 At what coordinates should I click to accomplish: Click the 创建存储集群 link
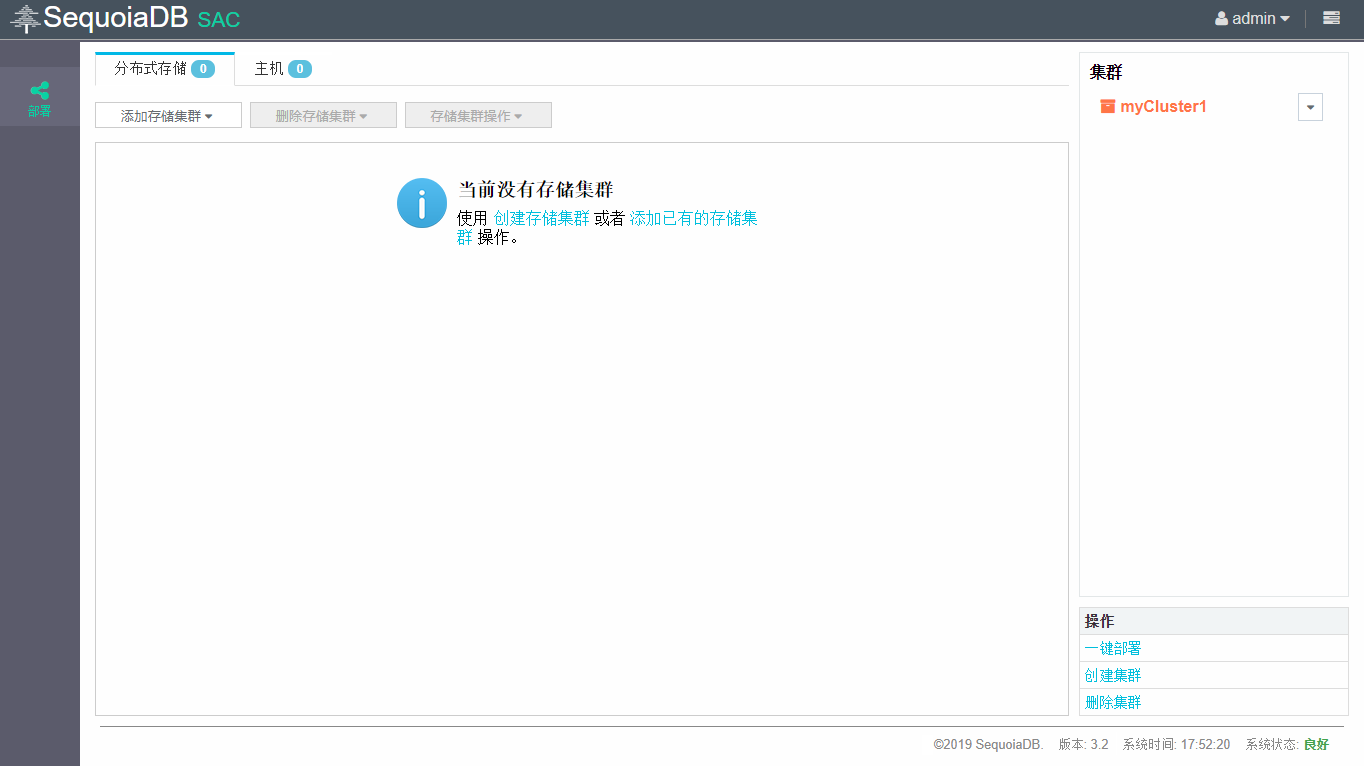pos(541,218)
